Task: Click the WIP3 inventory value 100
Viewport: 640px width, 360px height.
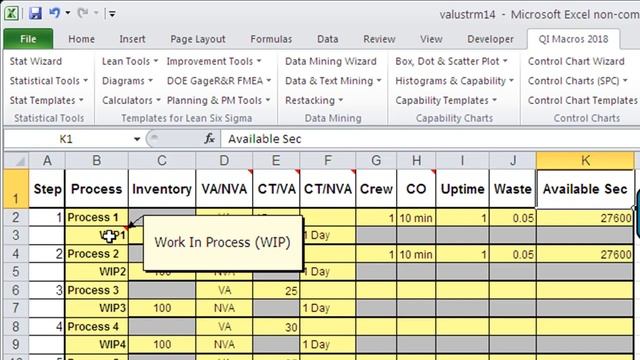Action: point(162,308)
